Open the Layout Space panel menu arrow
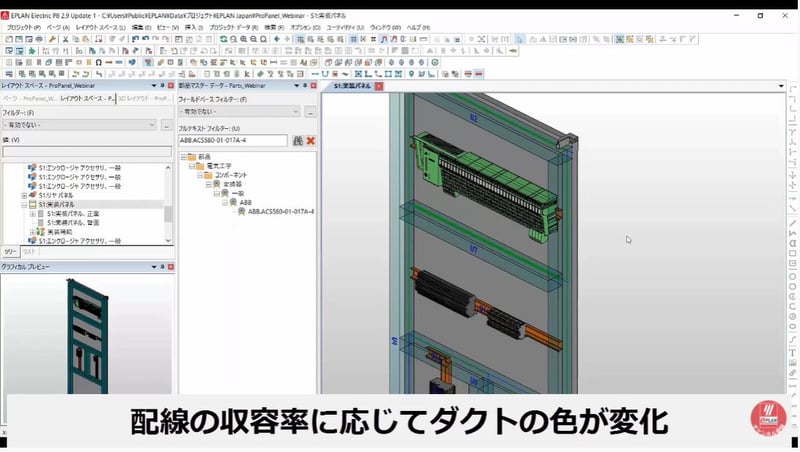Image resolution: width=800 pixels, height=452 pixels. click(x=154, y=85)
